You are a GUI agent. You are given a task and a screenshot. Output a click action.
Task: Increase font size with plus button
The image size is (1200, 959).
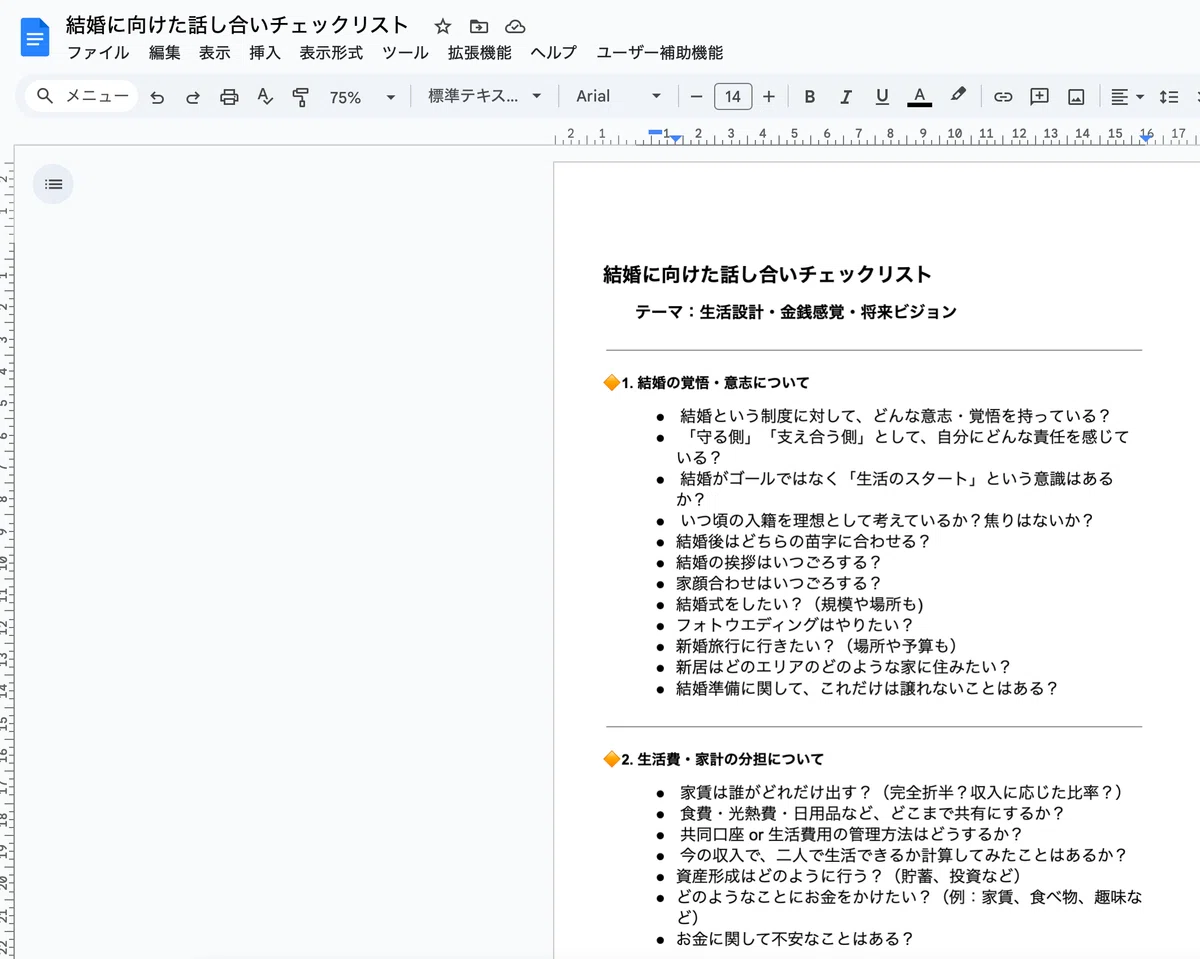point(768,97)
